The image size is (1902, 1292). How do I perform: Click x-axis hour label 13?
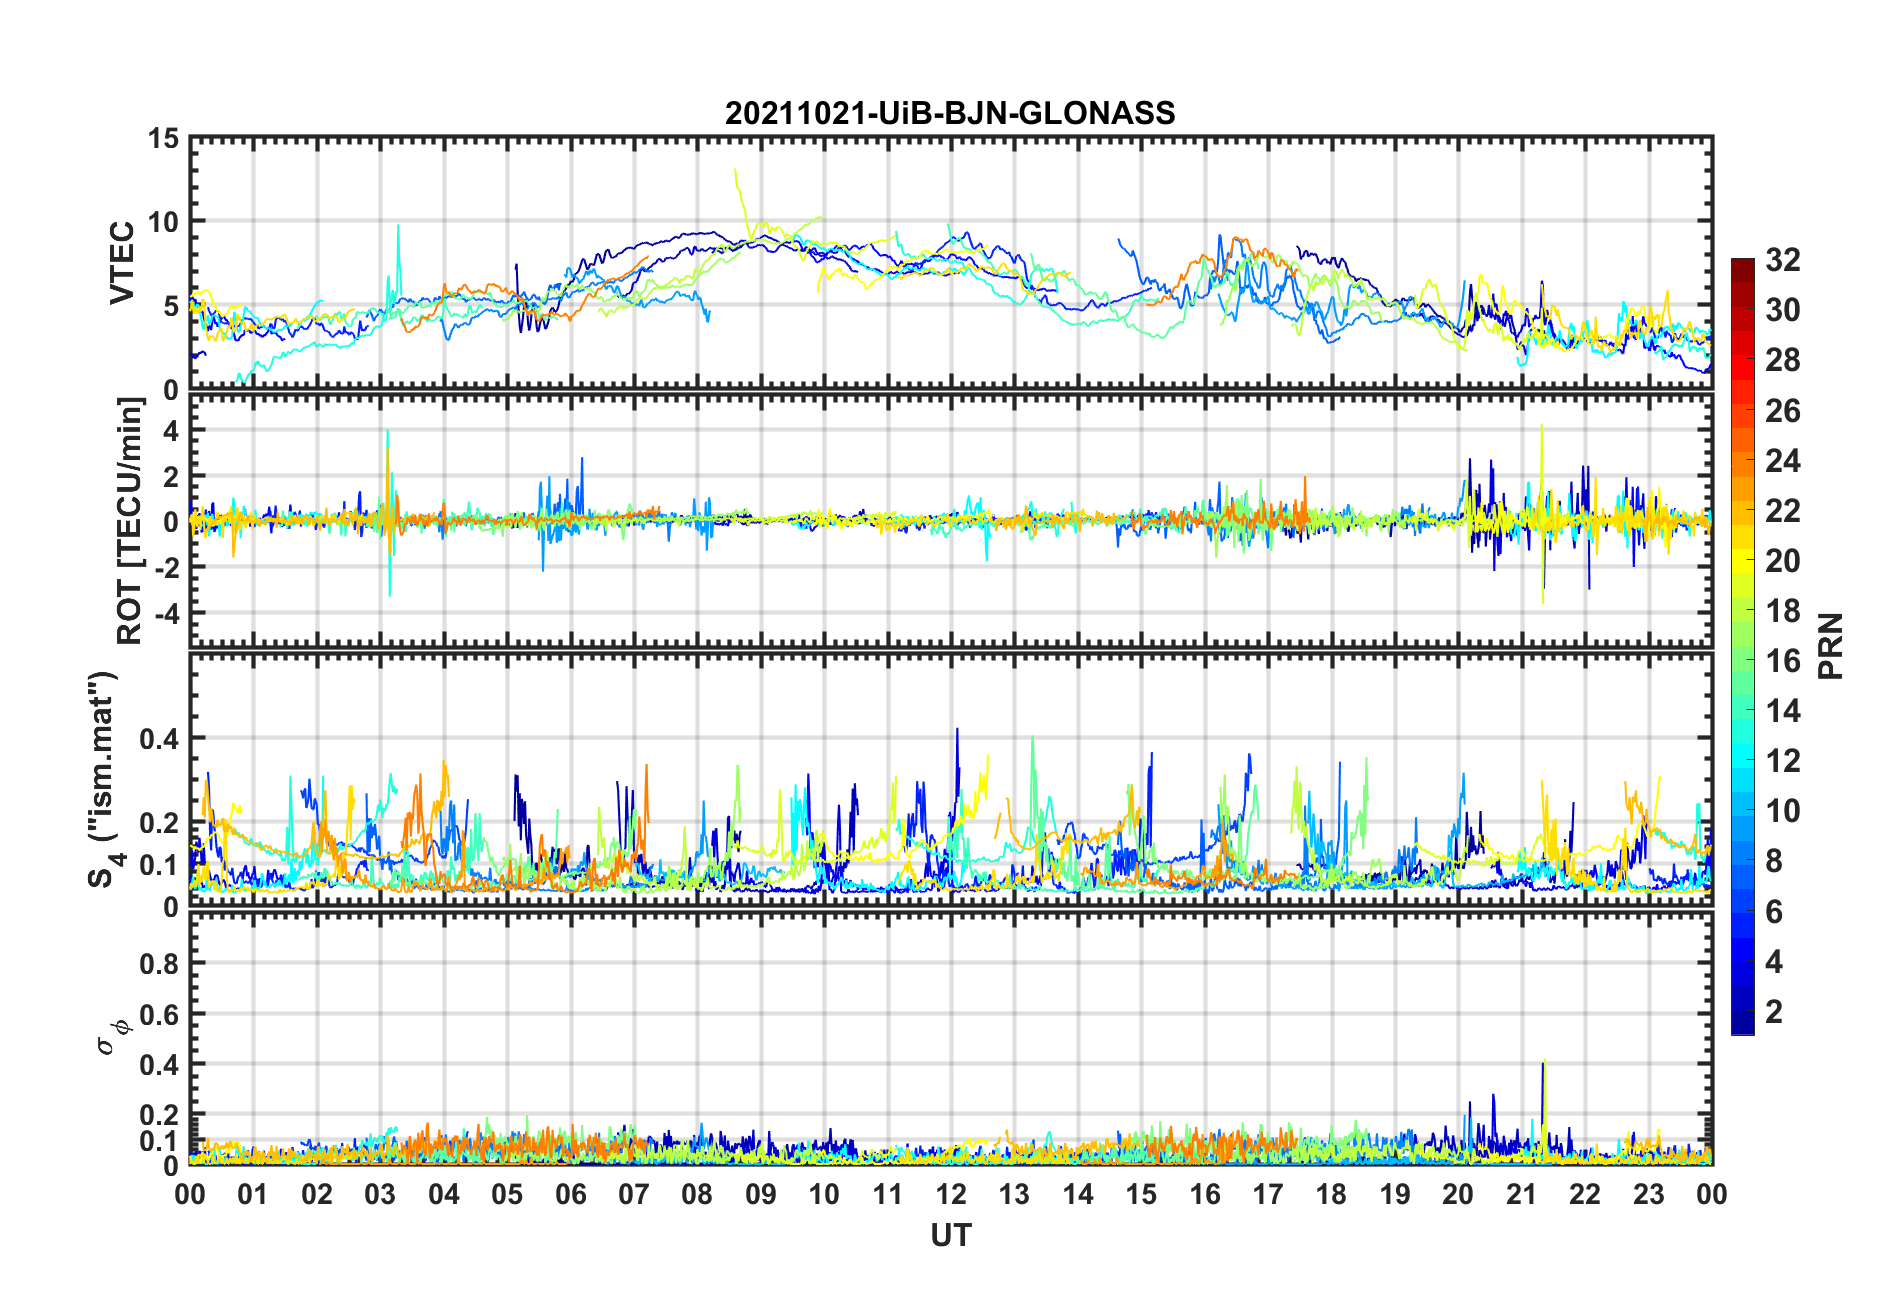coord(1014,1194)
